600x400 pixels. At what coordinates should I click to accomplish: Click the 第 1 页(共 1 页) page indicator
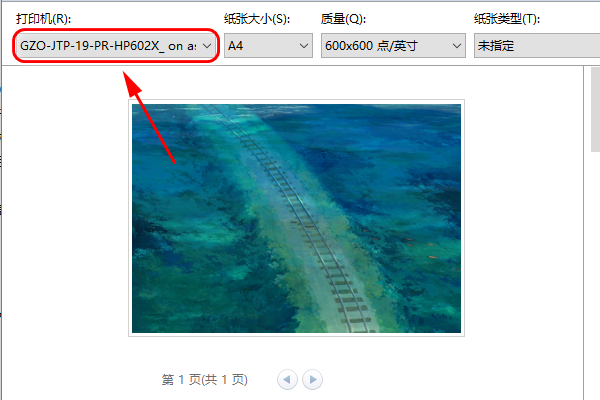tap(204, 380)
